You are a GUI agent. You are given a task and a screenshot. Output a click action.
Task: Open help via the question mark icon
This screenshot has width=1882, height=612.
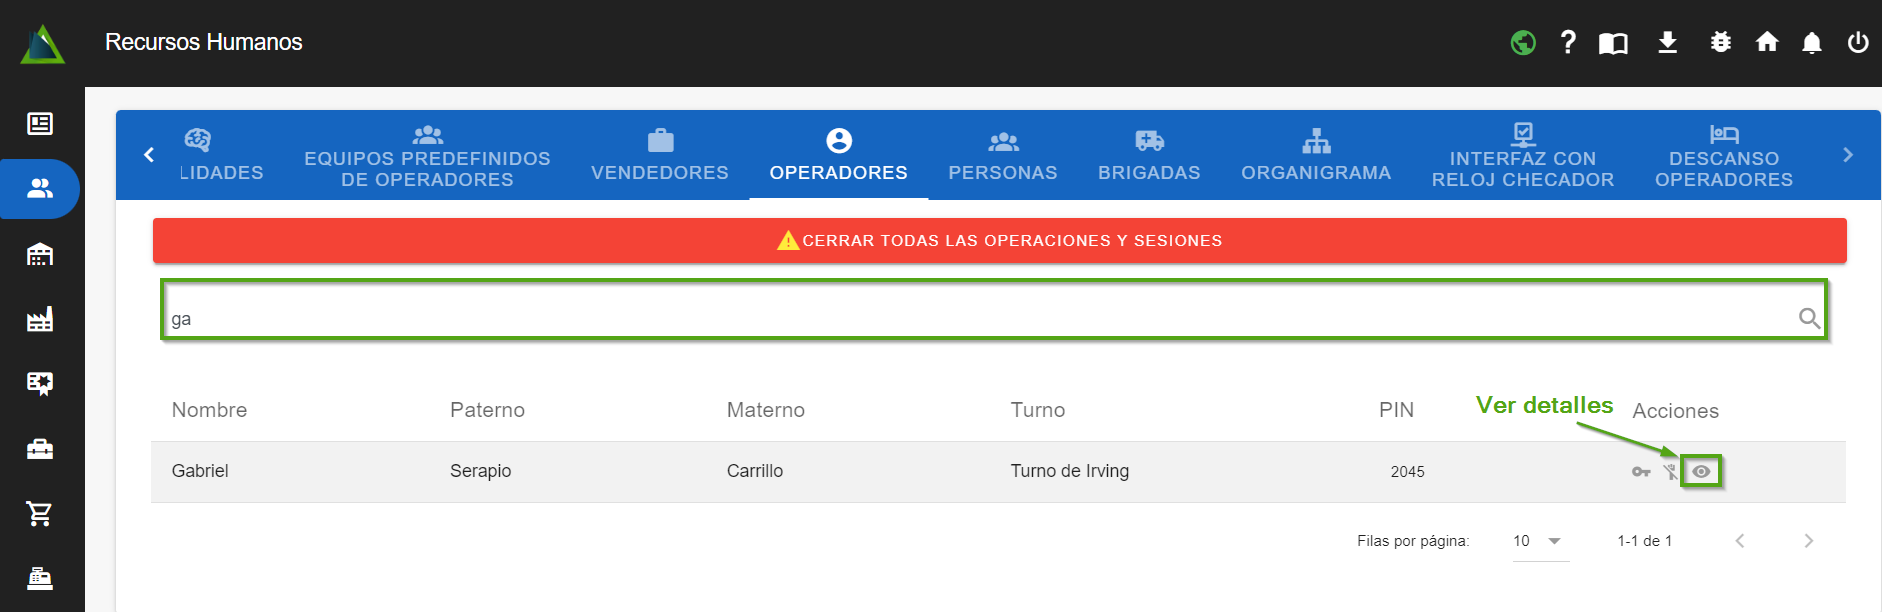coord(1568,42)
